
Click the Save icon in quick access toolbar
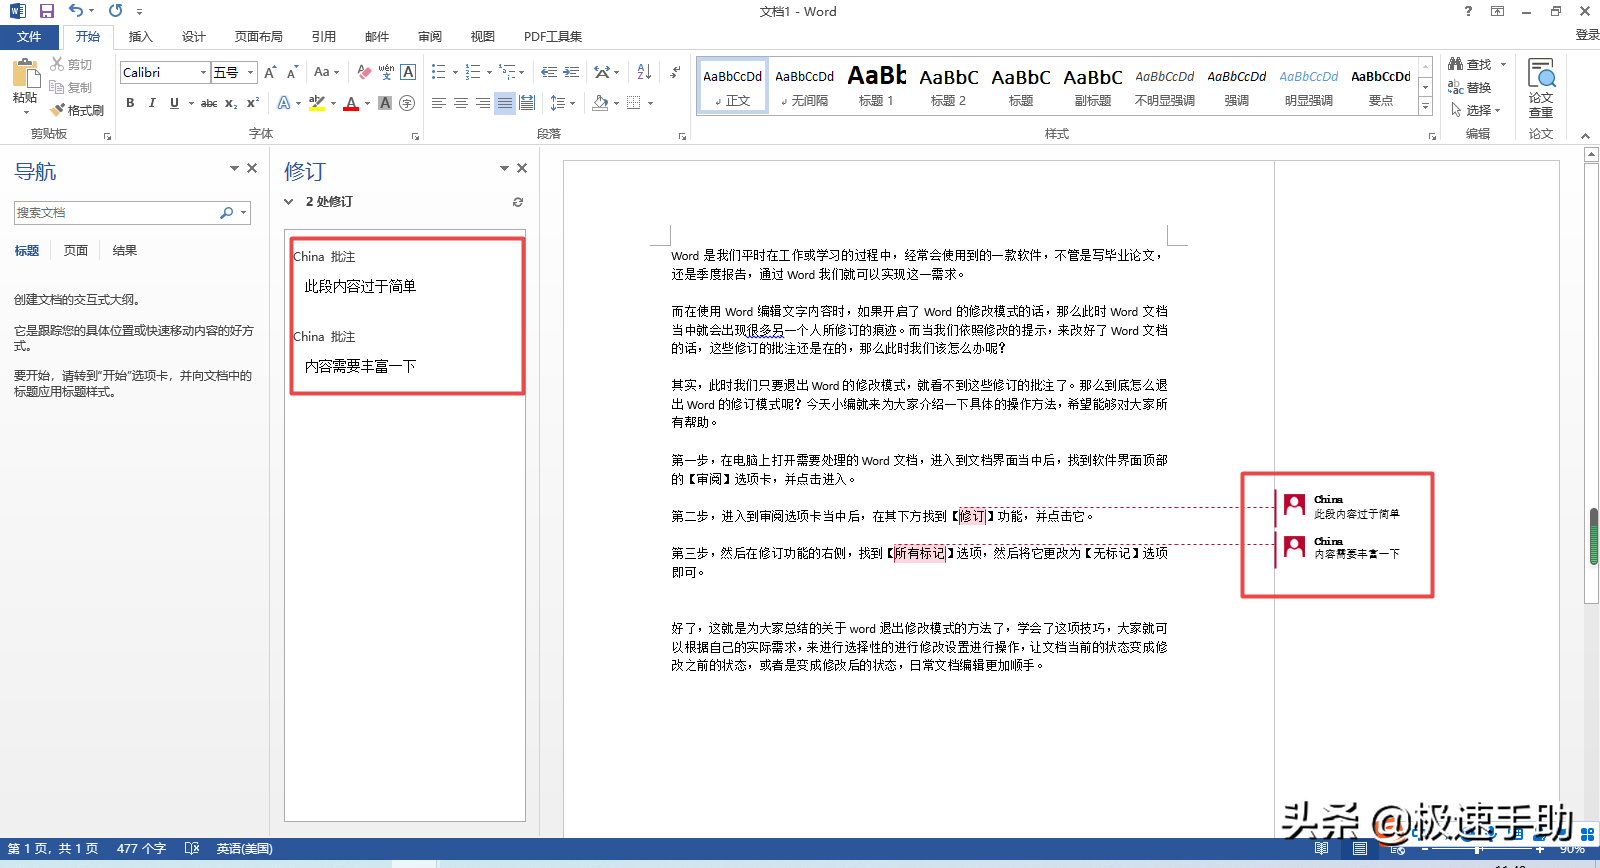(46, 11)
